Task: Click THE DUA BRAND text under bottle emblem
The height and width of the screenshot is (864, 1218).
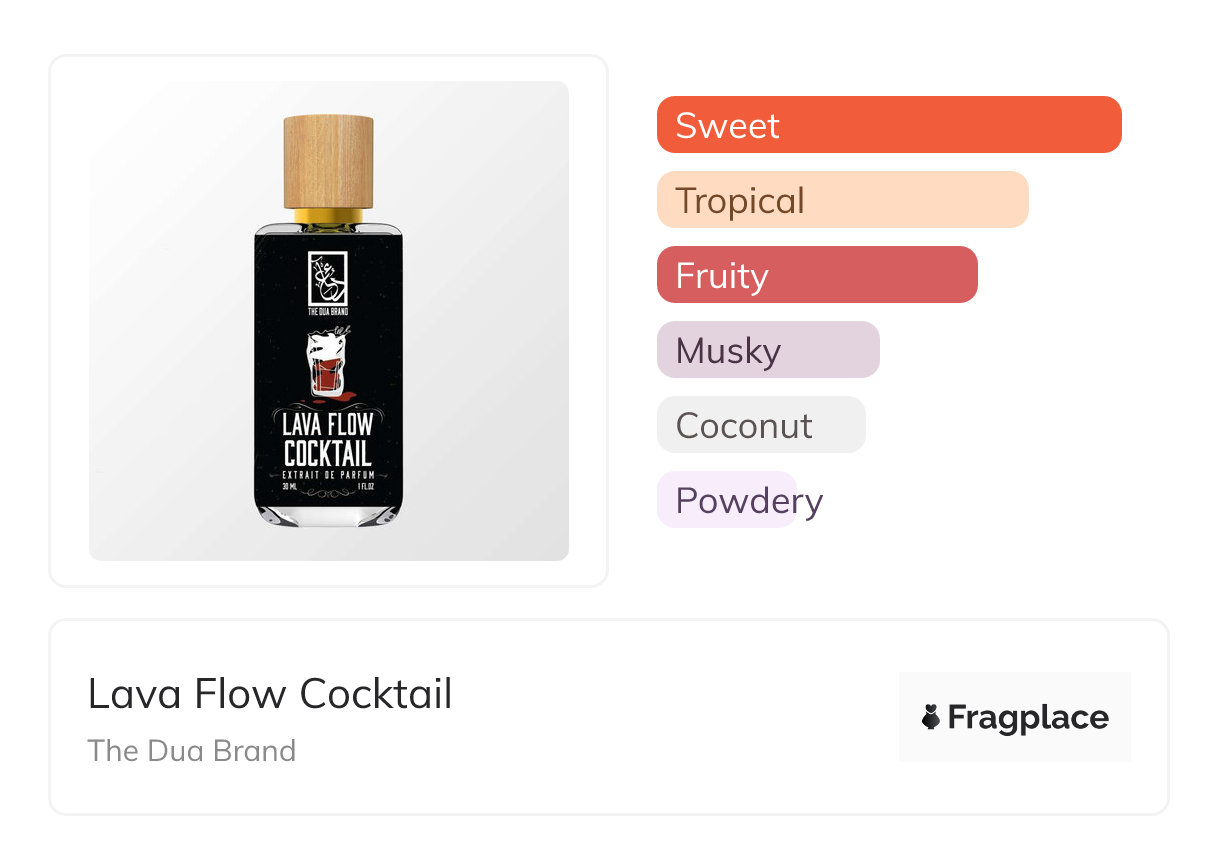Action: coord(328,312)
